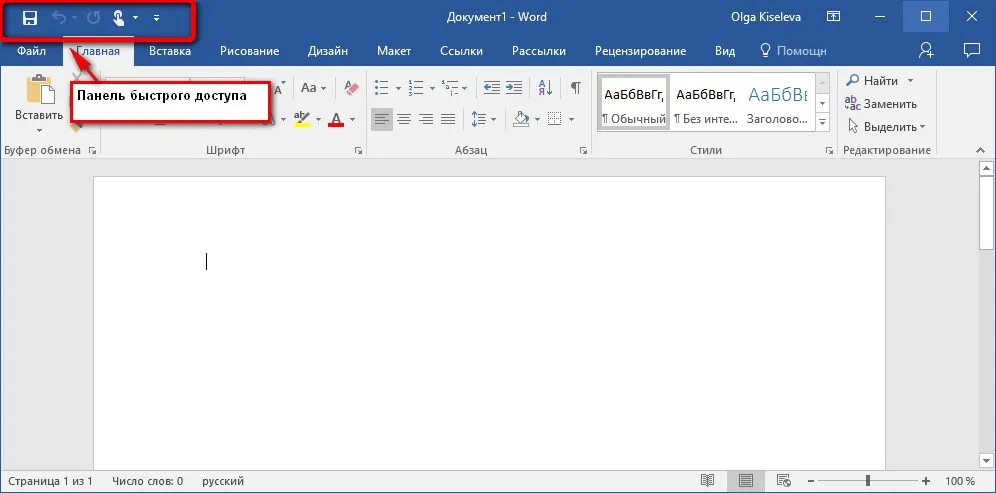Viewport: 996px width, 493px height.
Task: Select the Без интервала style
Action: tap(706, 102)
